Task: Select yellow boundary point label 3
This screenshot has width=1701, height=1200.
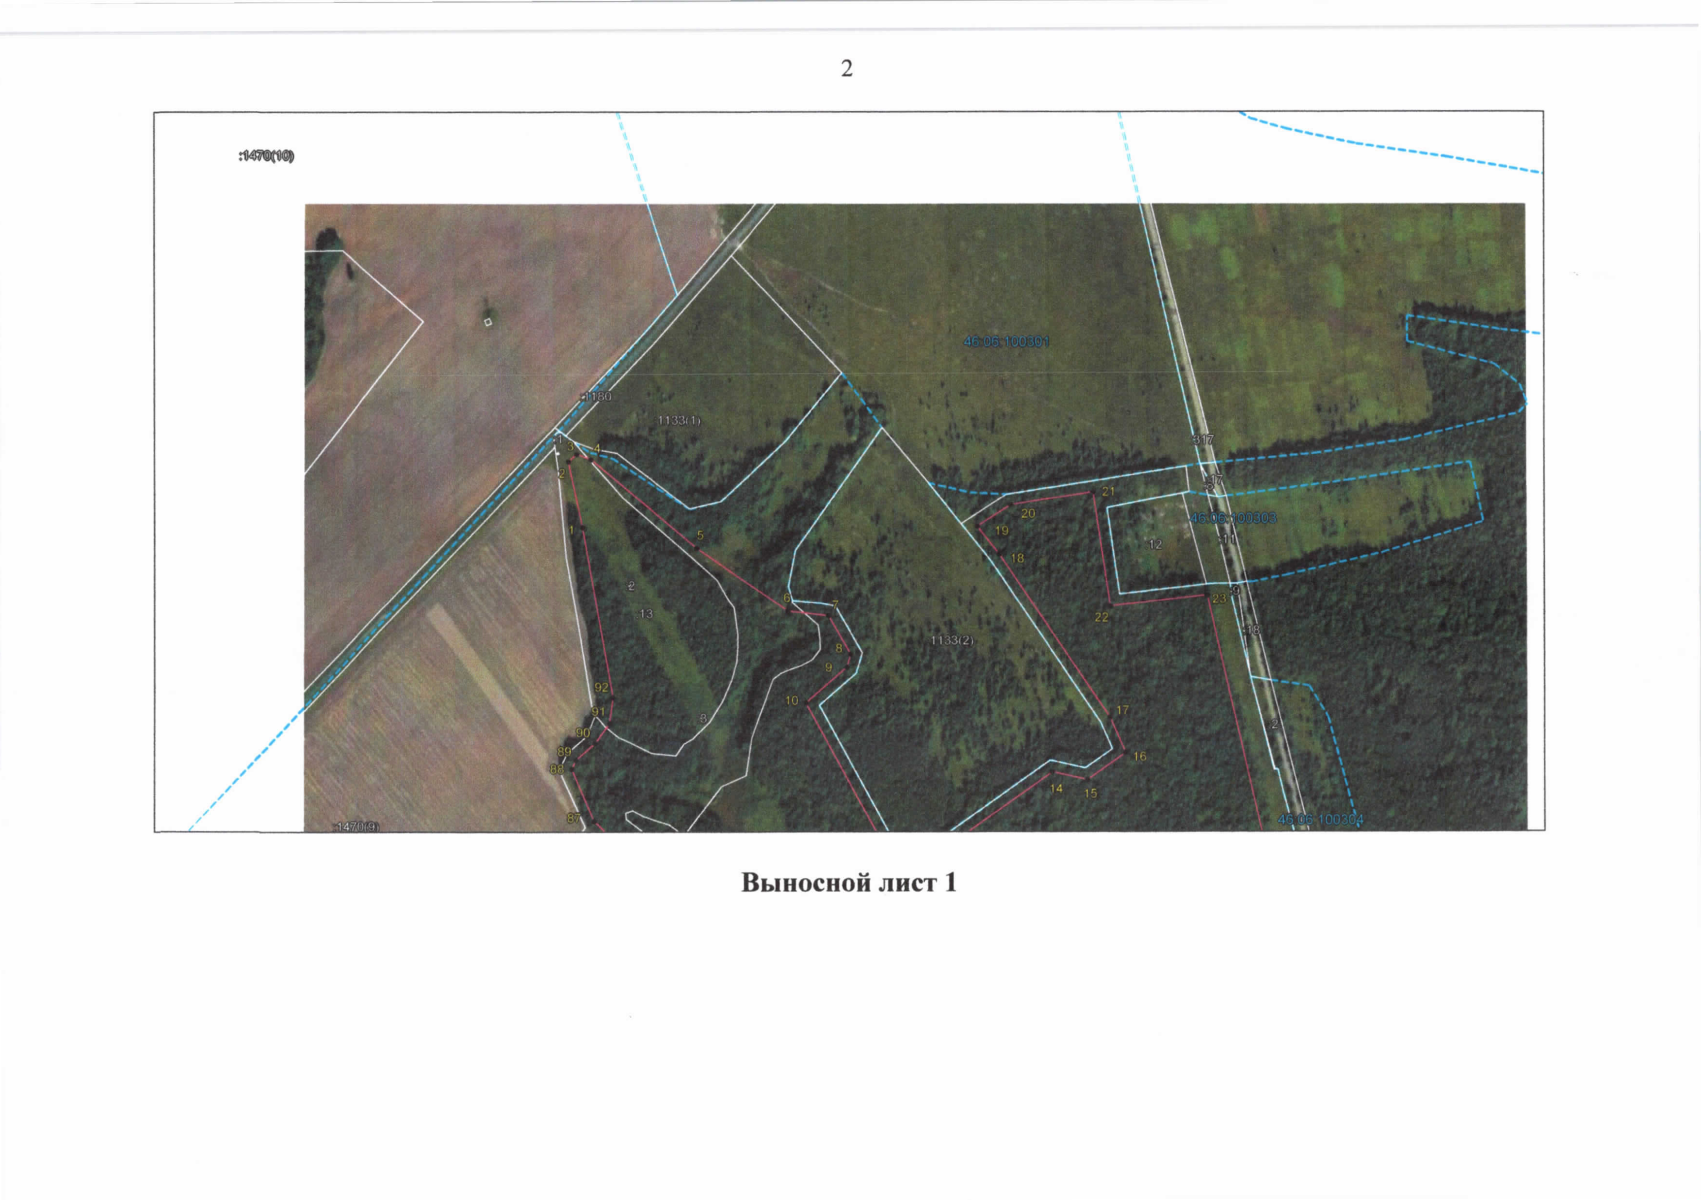Action: pyautogui.click(x=571, y=447)
